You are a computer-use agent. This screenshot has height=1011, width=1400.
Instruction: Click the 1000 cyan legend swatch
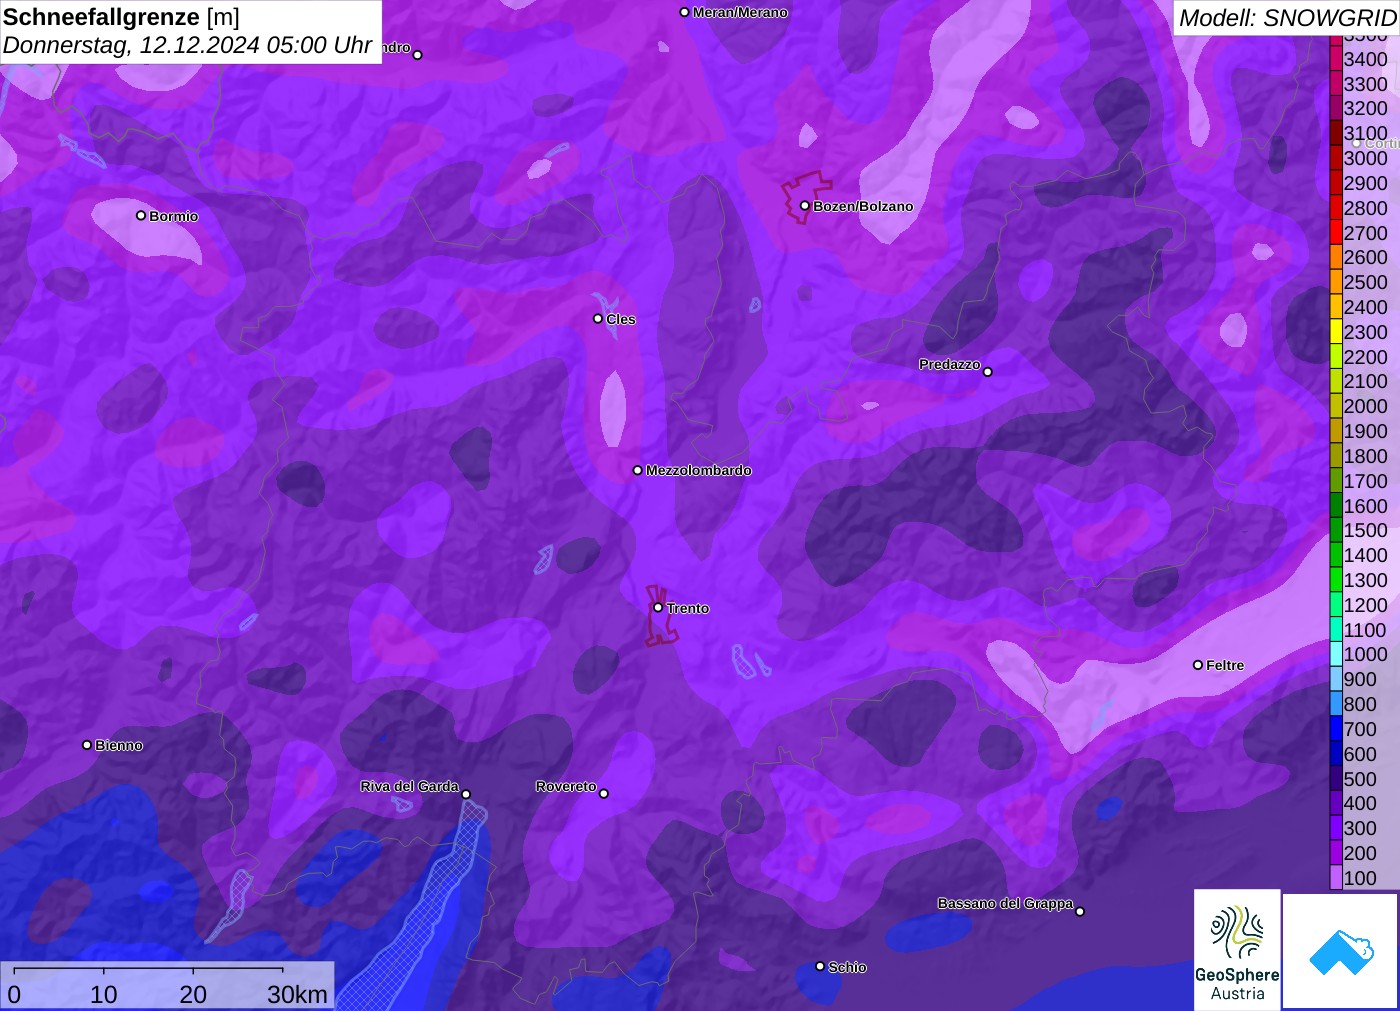pyautogui.click(x=1336, y=654)
